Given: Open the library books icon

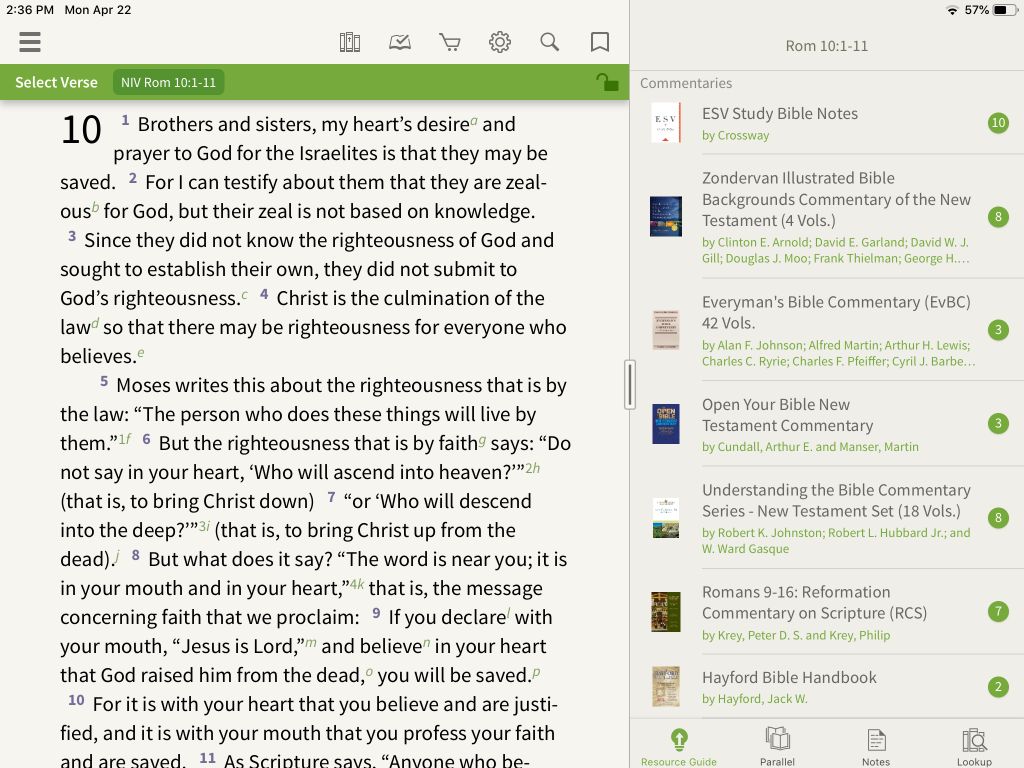Looking at the screenshot, I should (350, 42).
